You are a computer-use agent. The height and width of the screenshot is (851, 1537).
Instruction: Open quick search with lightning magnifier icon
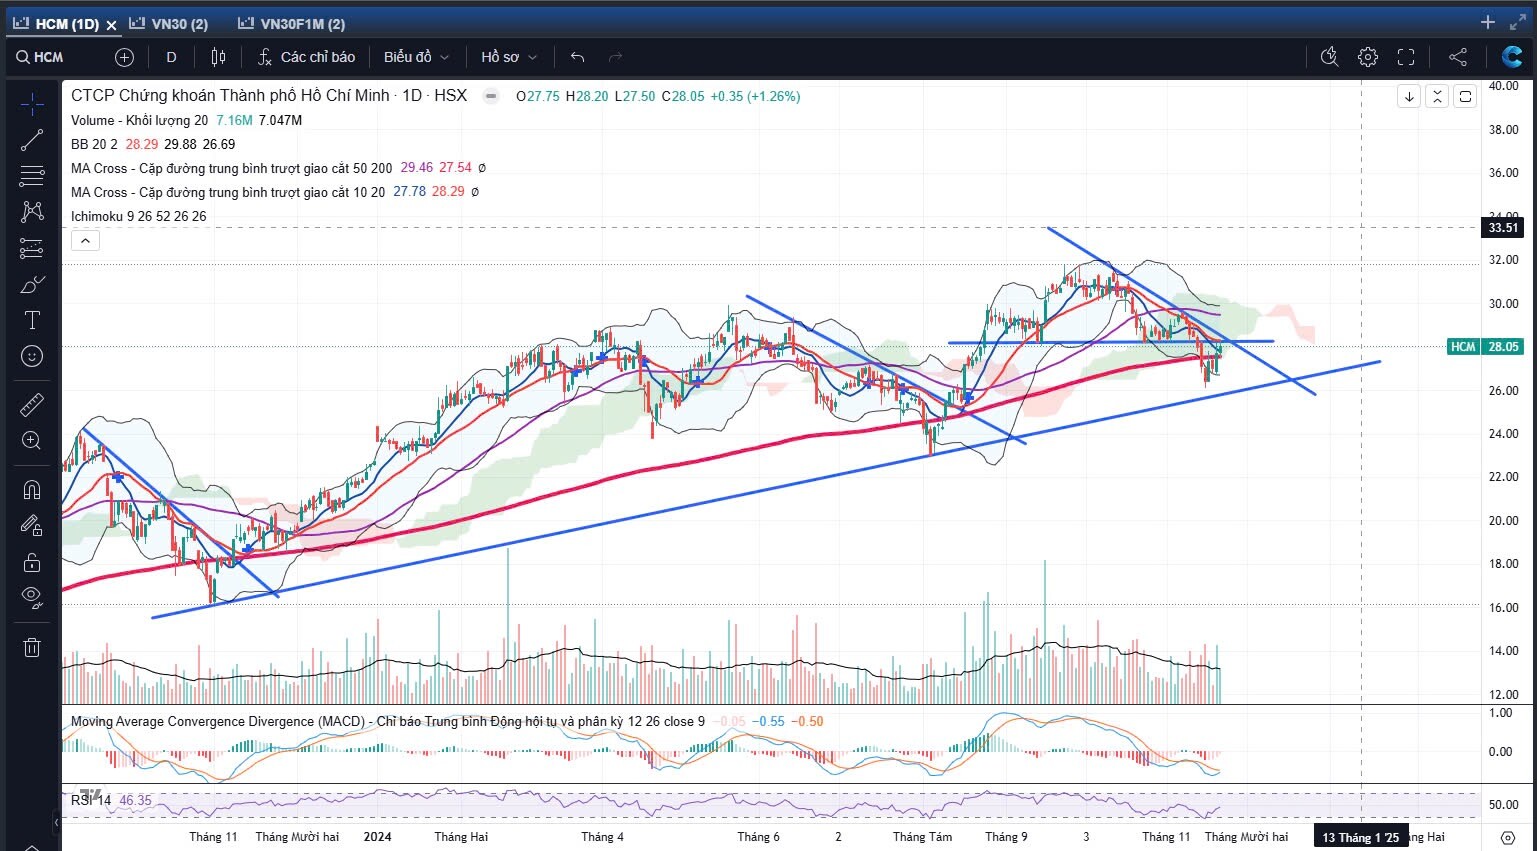pyautogui.click(x=1329, y=57)
